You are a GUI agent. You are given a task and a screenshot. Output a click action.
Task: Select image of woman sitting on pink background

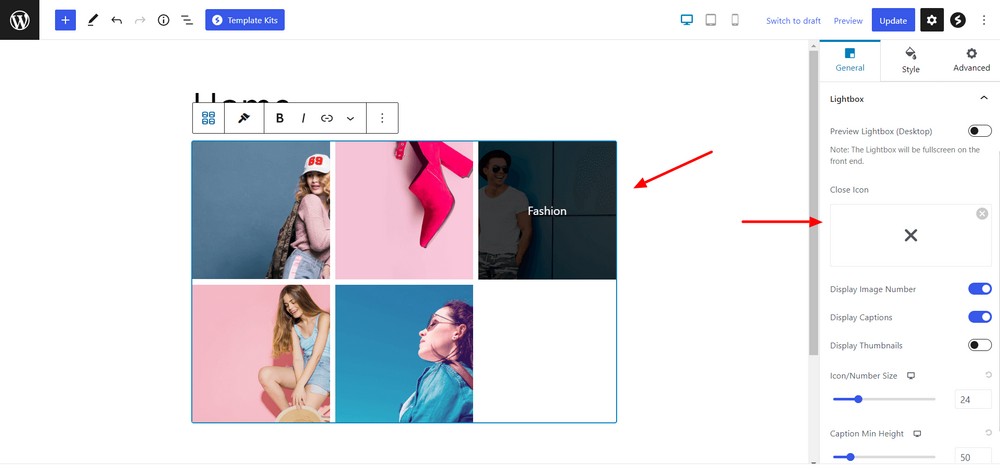pos(261,354)
